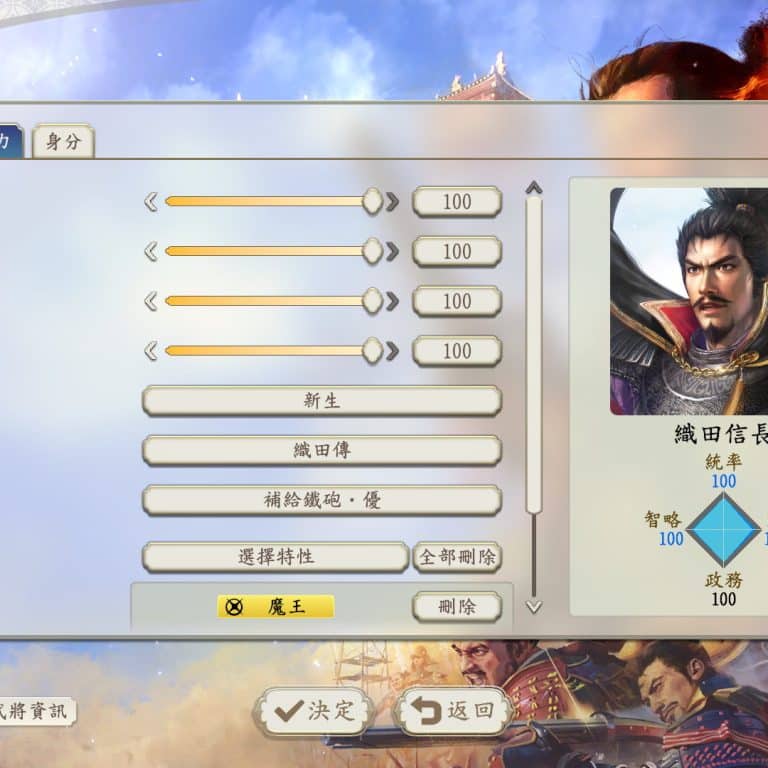Click the scroll up arrow above the scrollbar
768x768 pixels.
click(533, 188)
